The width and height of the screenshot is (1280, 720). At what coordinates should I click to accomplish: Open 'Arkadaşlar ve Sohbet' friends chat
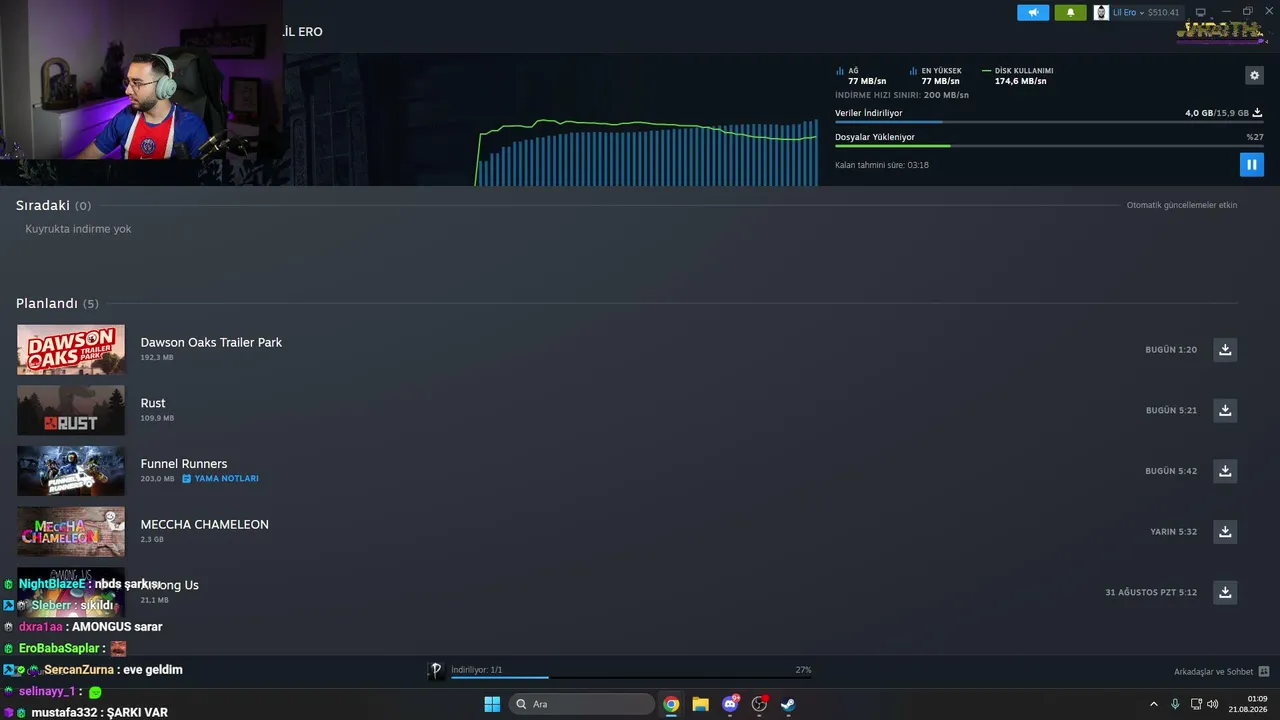[x=1213, y=672]
